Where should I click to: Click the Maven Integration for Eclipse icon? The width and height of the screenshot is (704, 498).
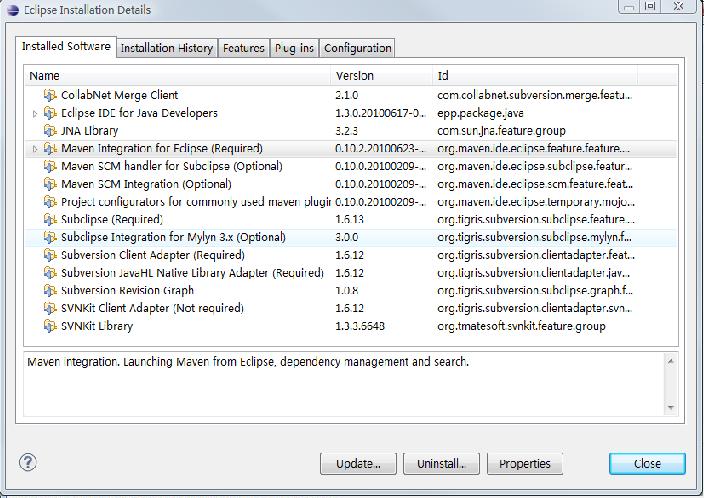(50, 149)
